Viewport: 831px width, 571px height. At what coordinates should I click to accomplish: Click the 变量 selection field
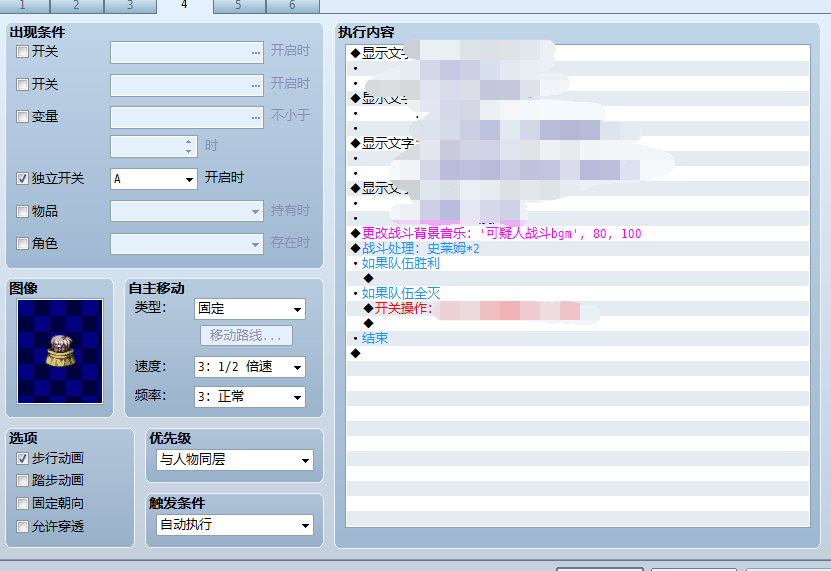point(187,118)
